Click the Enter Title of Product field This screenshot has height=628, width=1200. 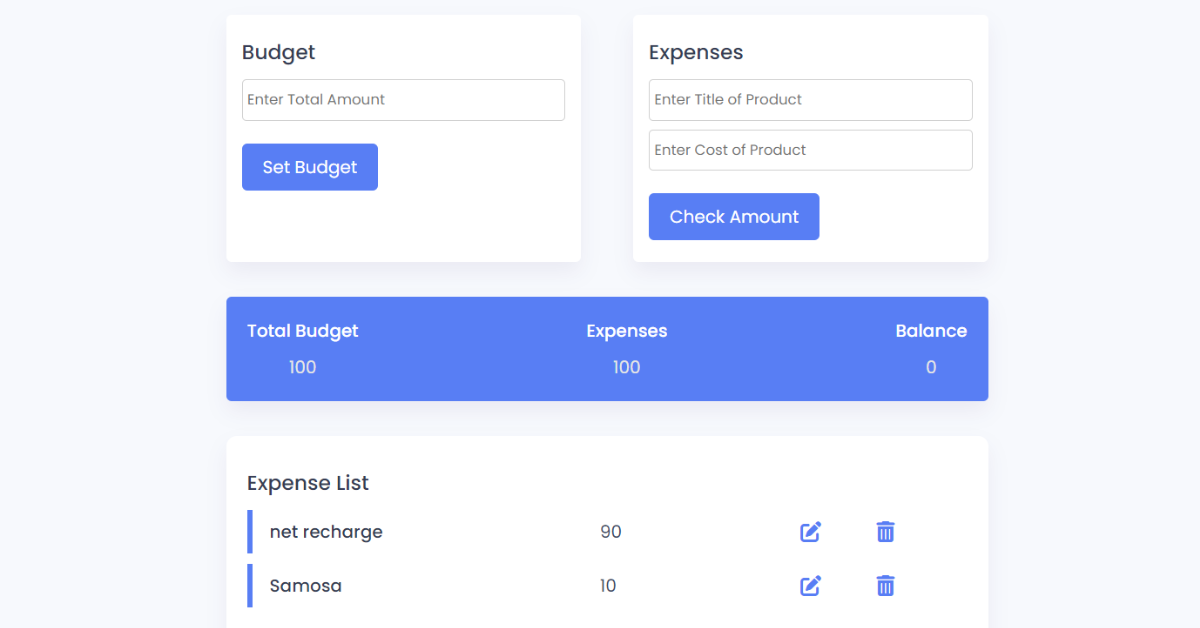[810, 99]
